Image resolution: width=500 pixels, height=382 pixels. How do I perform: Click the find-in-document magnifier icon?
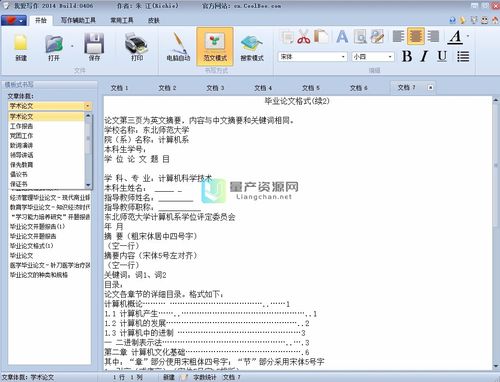click(x=360, y=36)
